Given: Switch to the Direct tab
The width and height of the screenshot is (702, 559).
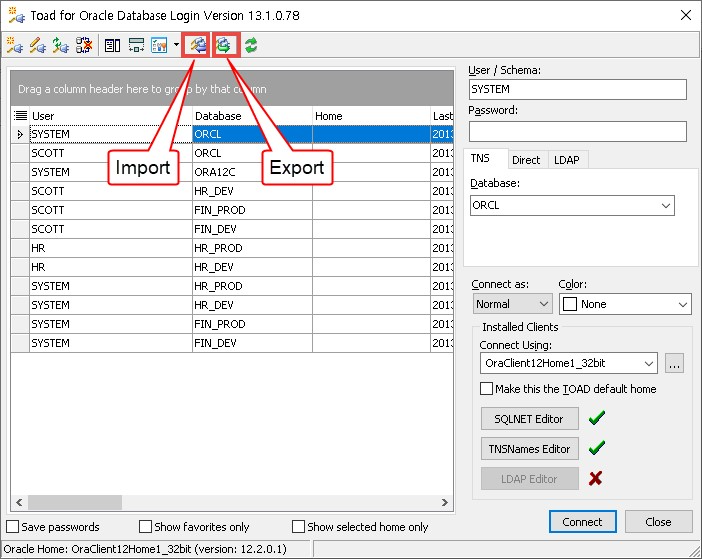Looking at the screenshot, I should point(526,160).
